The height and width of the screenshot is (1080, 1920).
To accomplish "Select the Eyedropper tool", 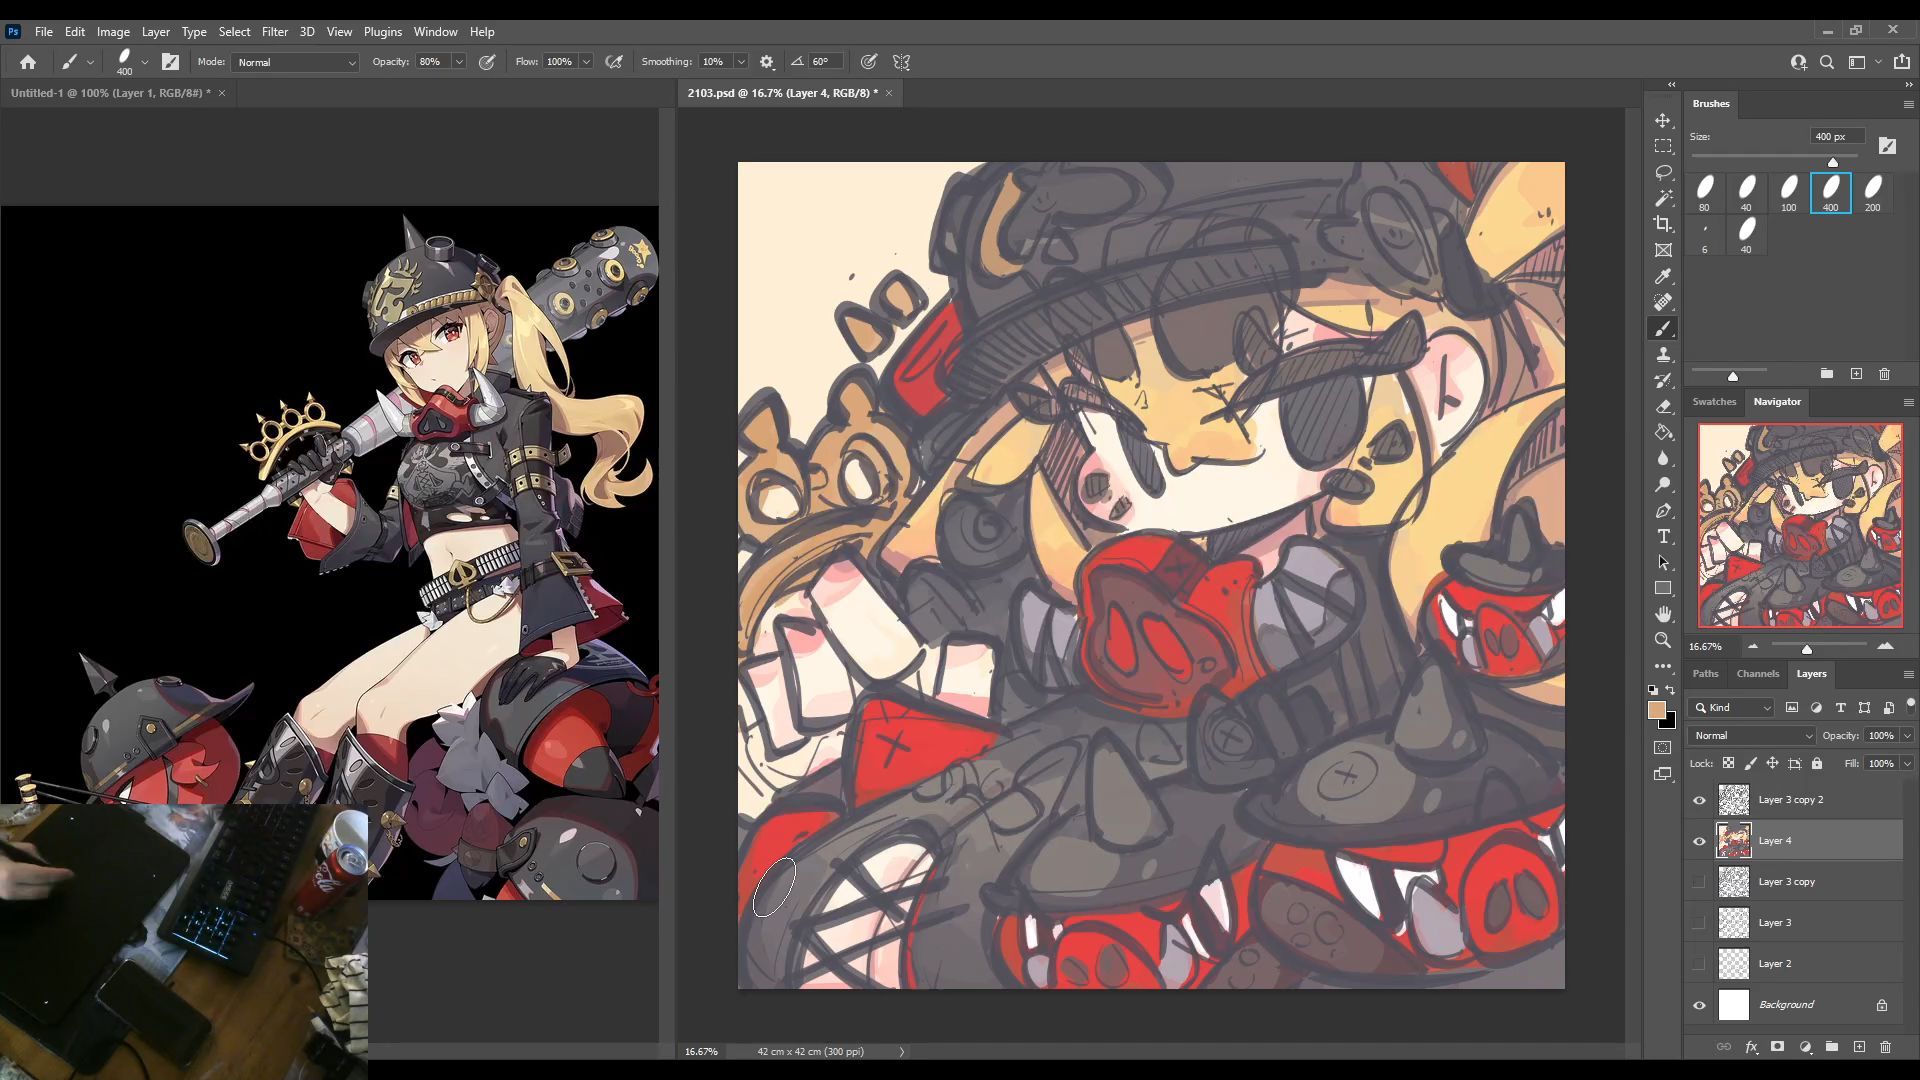I will (x=1663, y=276).
